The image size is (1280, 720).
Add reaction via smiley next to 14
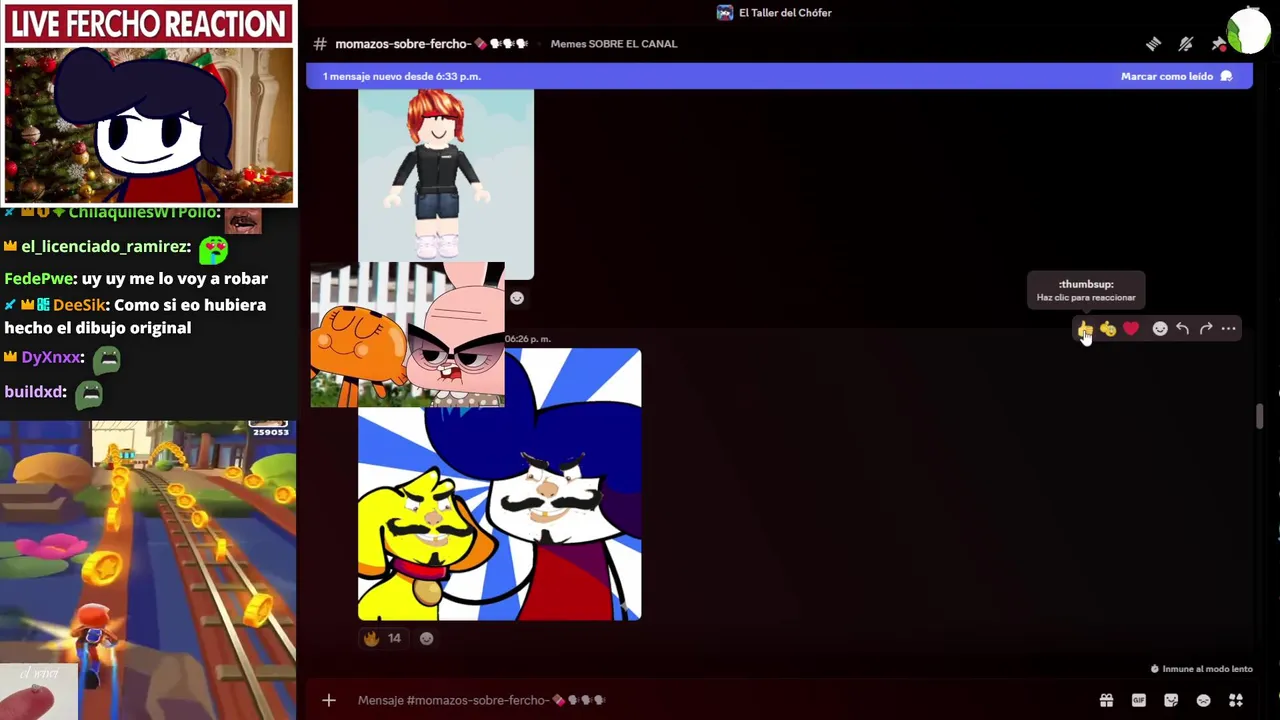427,638
